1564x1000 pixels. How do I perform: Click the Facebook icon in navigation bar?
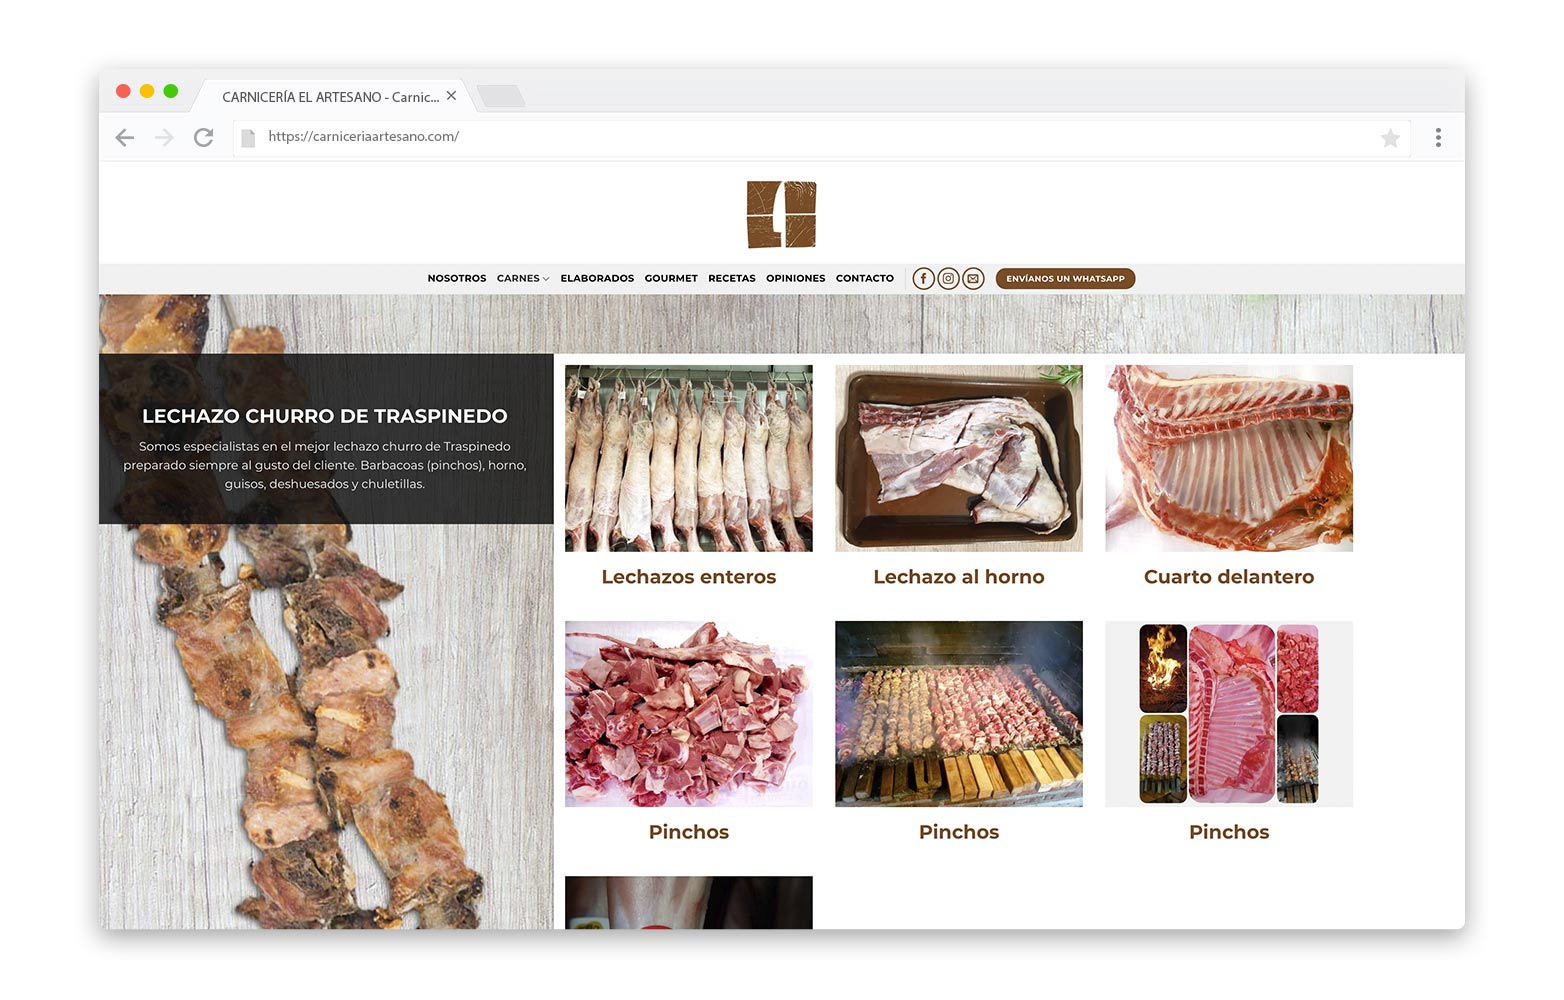point(923,279)
